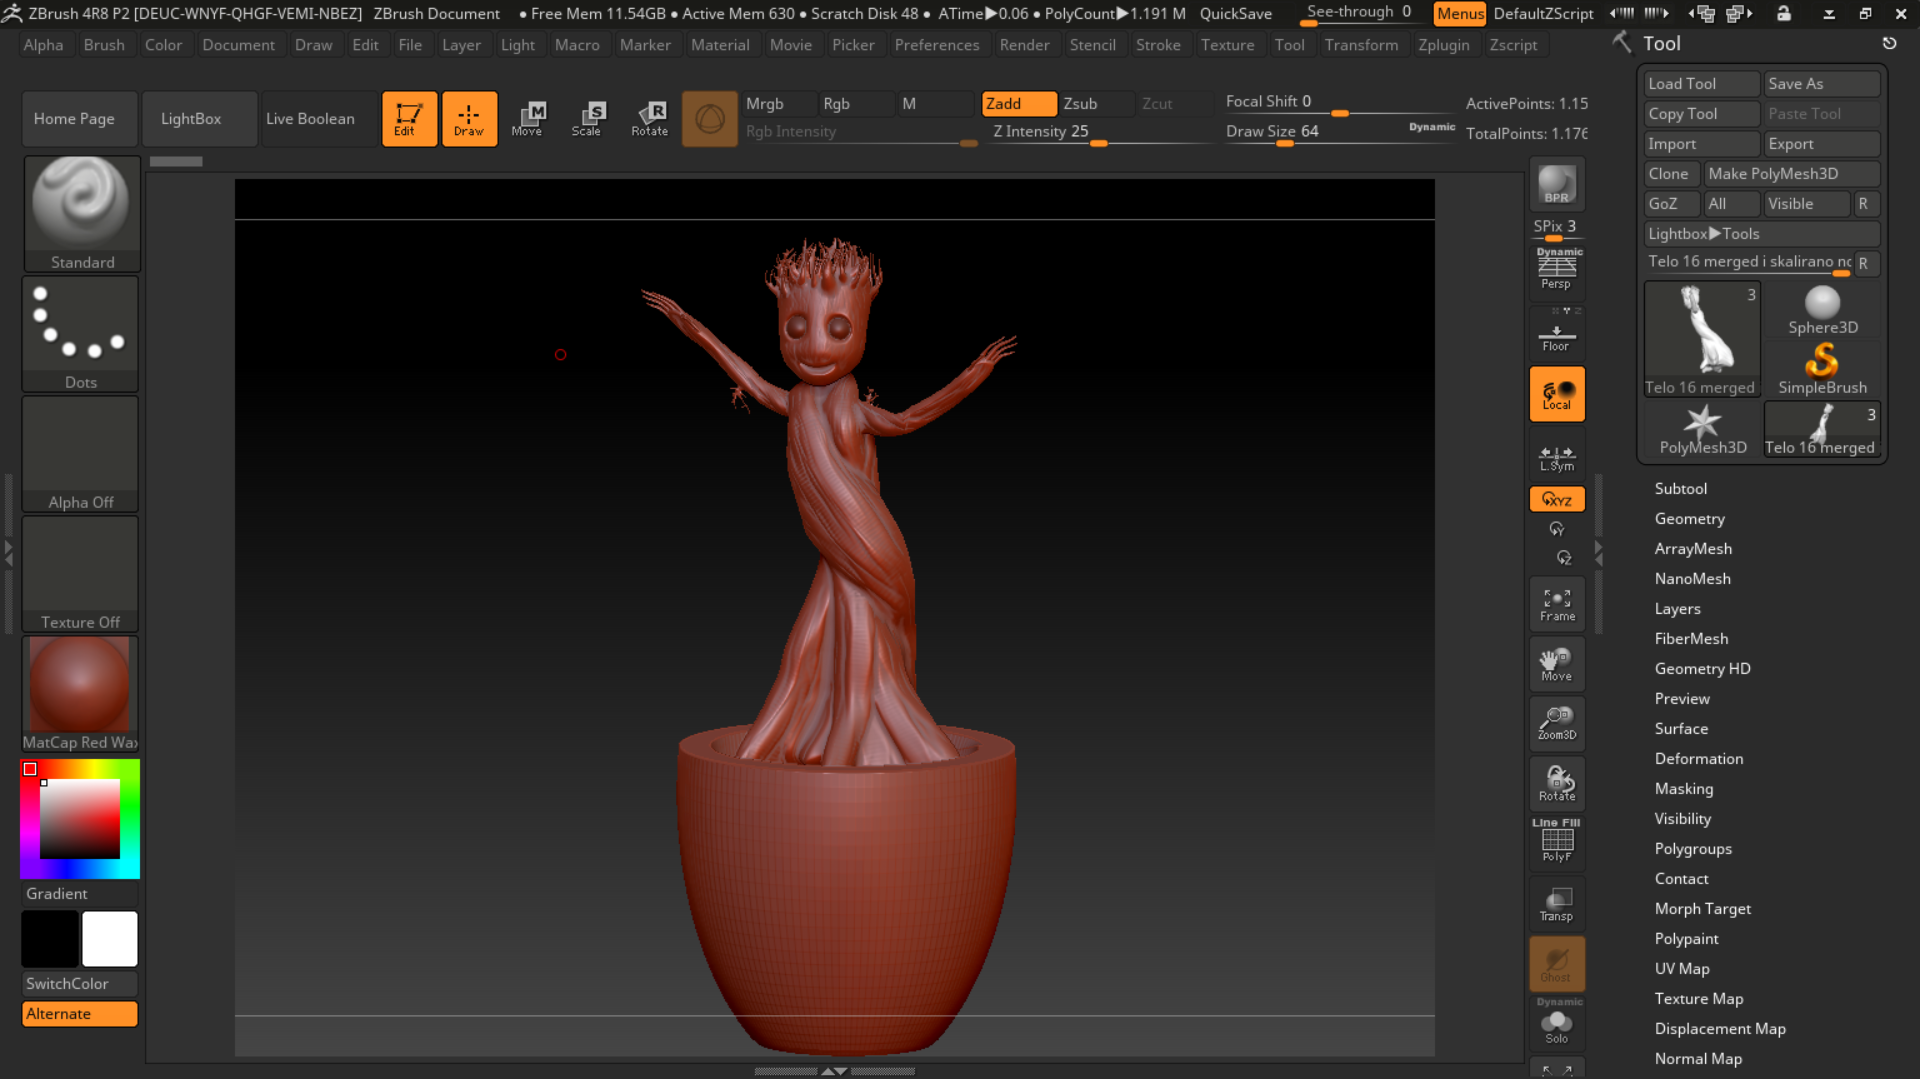Image resolution: width=1920 pixels, height=1079 pixels.
Task: Expand the Geometry section
Action: pyautogui.click(x=1689, y=519)
